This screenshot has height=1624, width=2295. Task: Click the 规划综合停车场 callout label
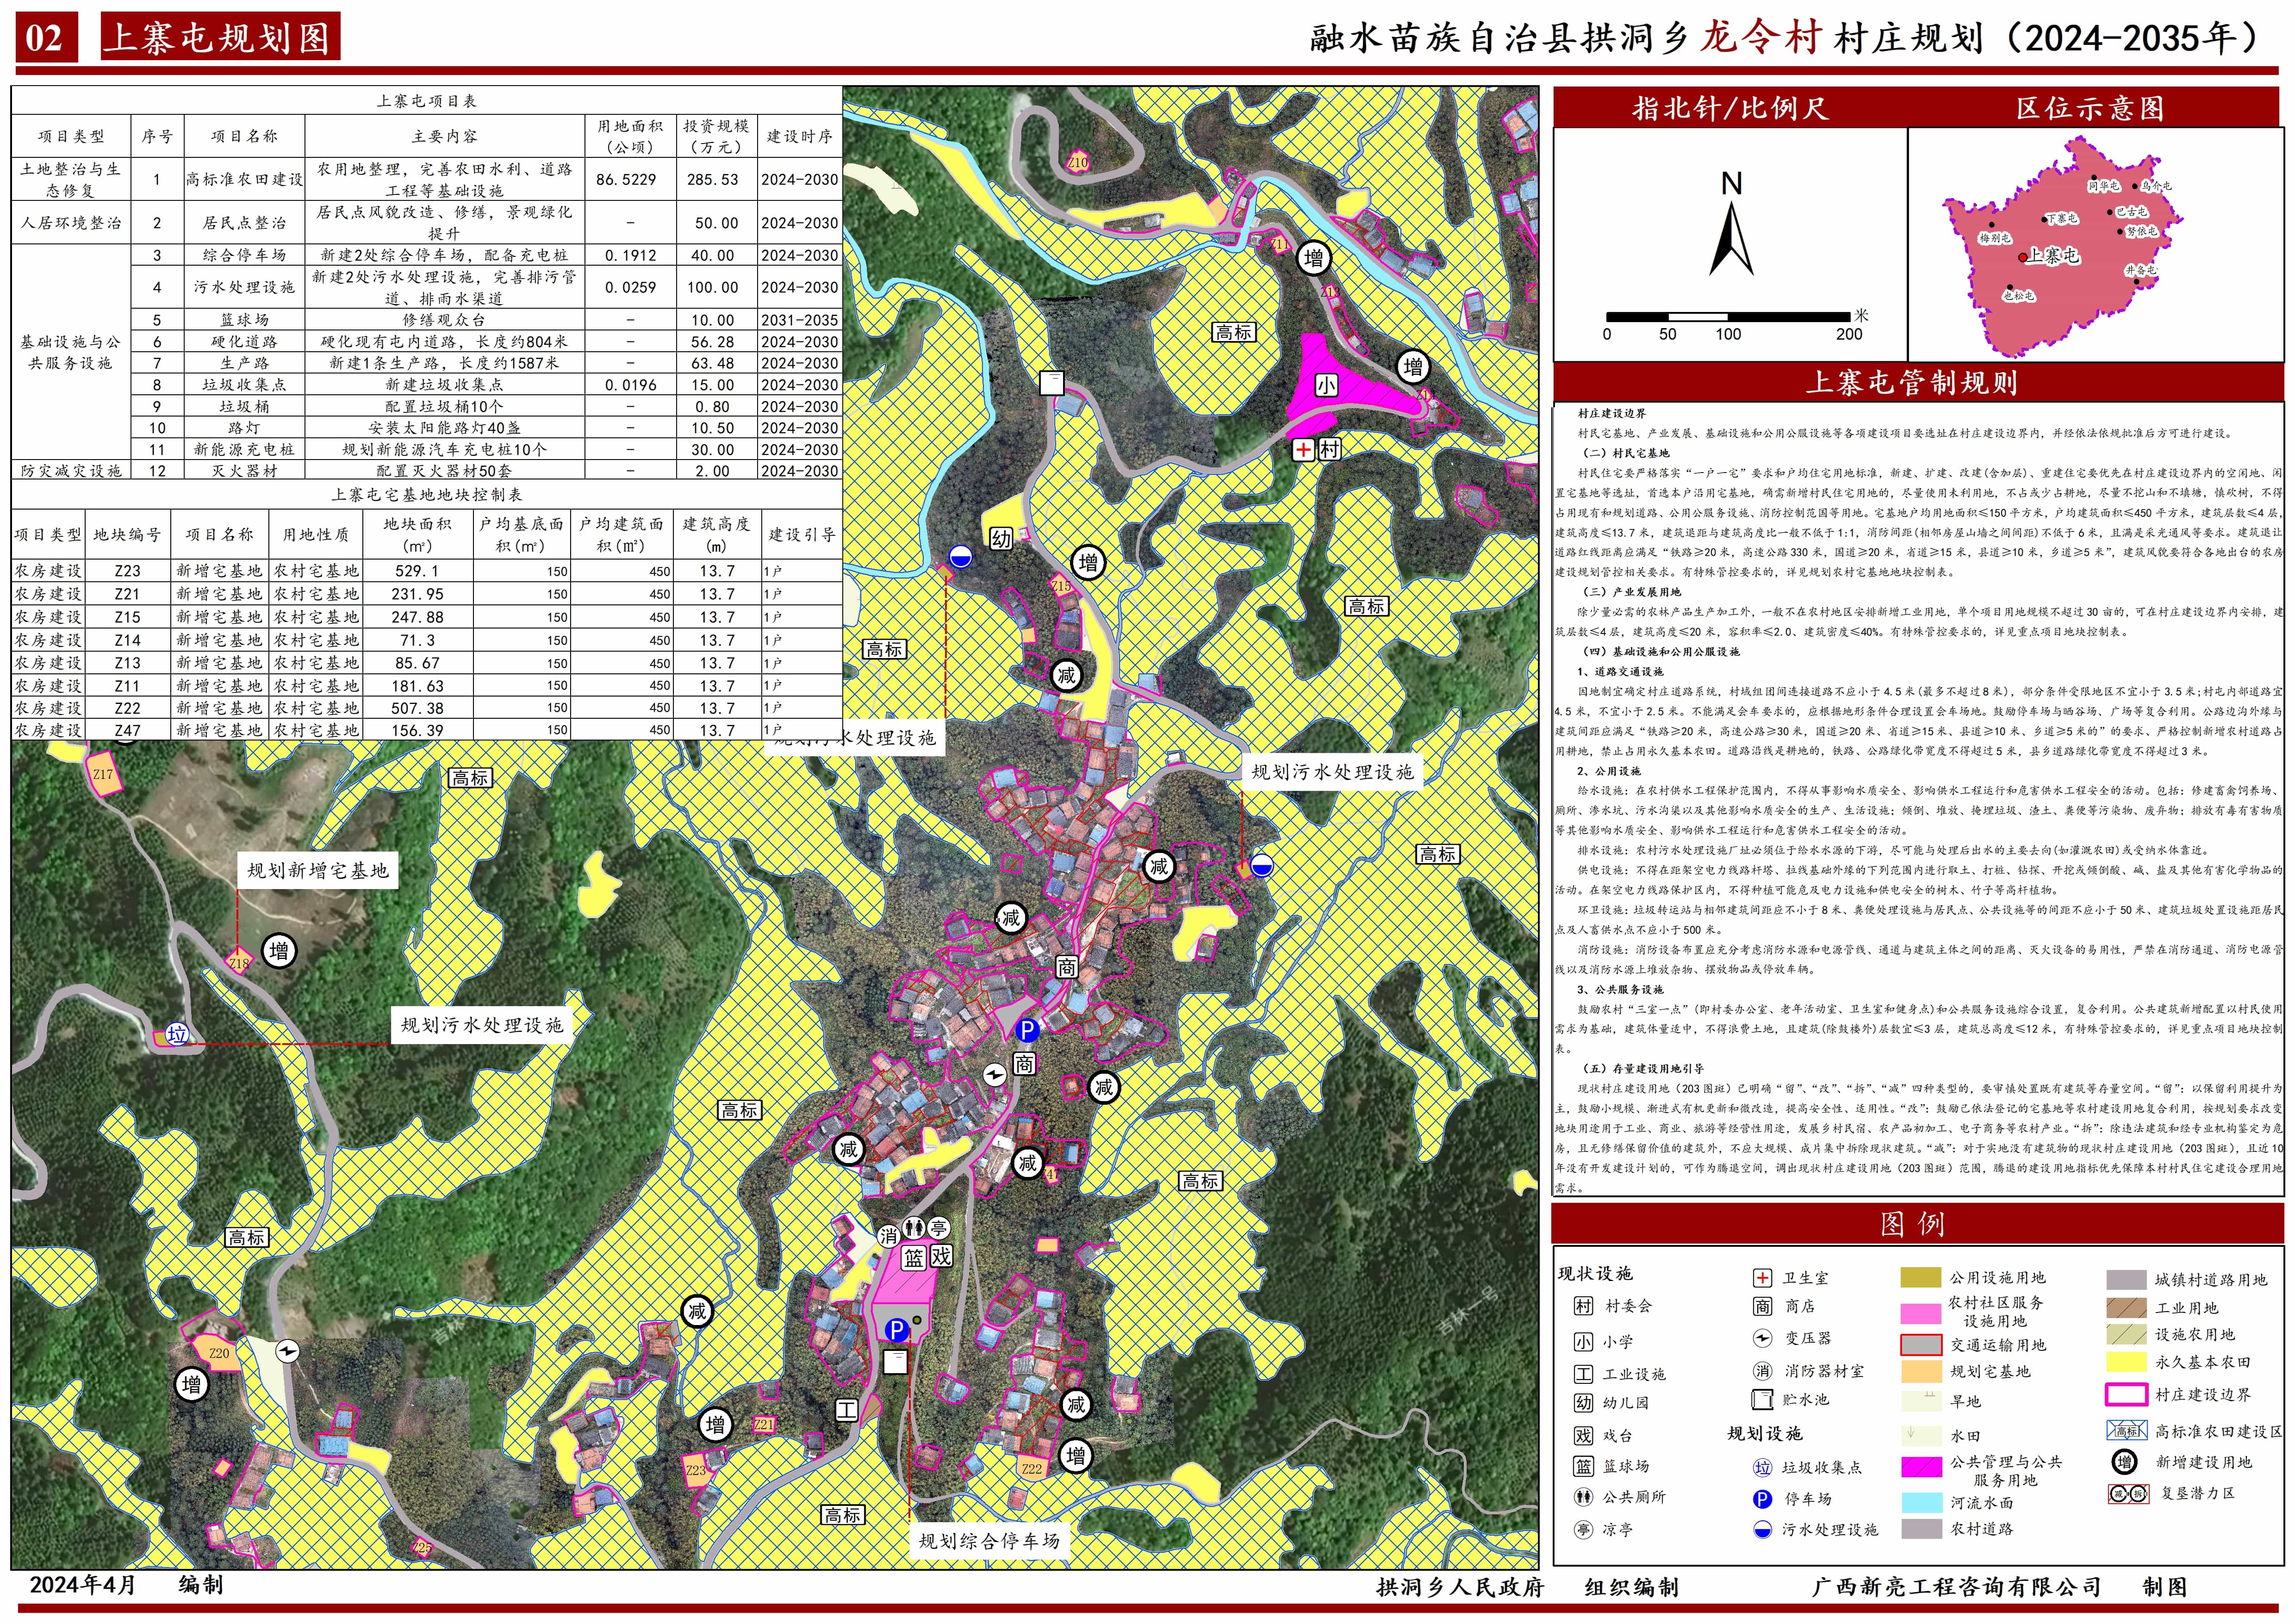click(989, 1541)
